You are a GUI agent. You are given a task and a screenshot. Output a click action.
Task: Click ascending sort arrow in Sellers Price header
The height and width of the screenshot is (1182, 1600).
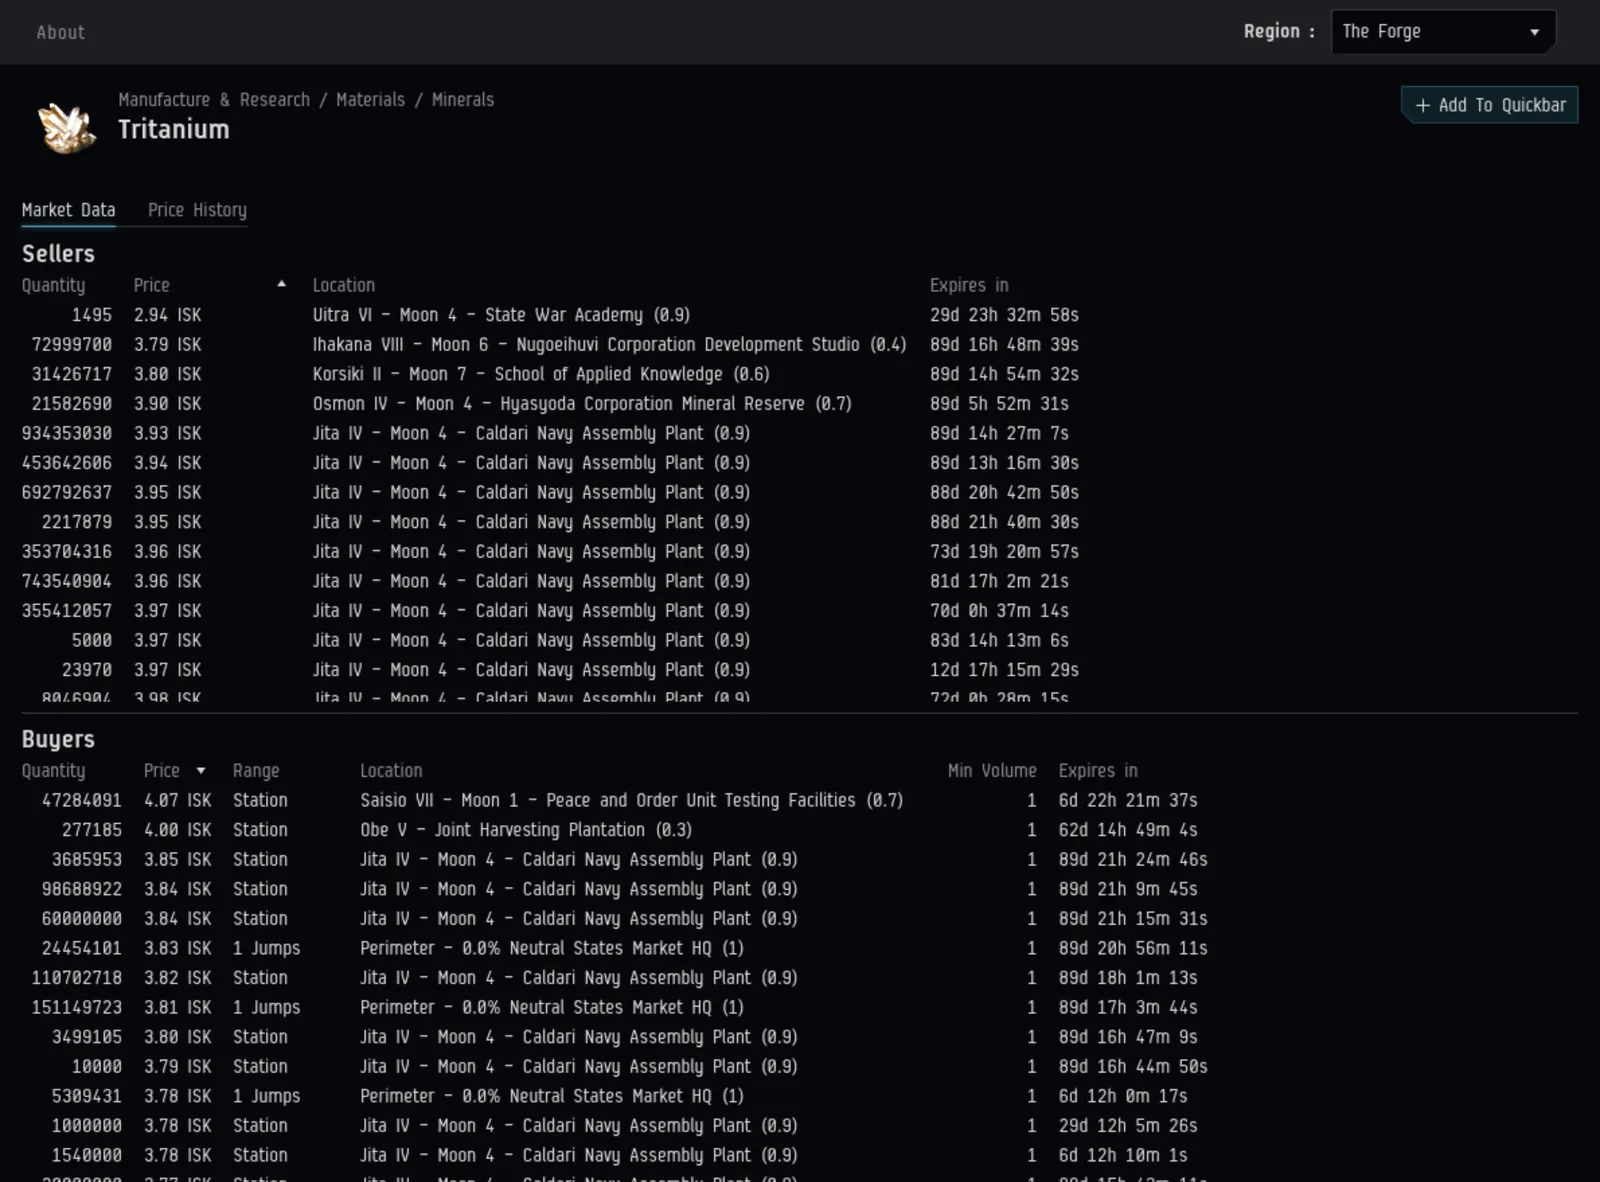pos(282,284)
